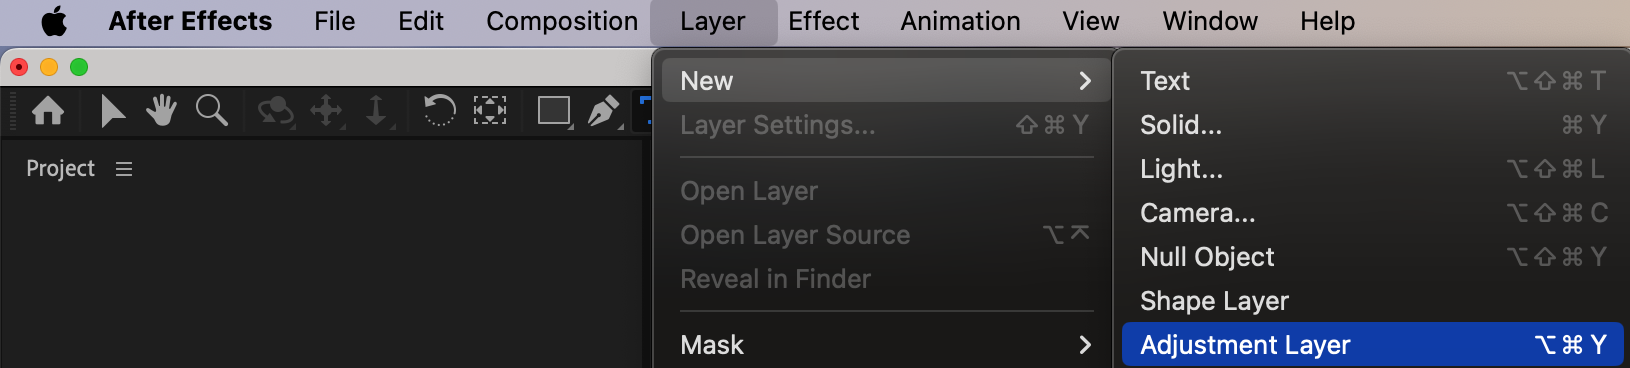Expand the New submenu arrow
Viewport: 1630px width, 368px height.
click(1085, 81)
